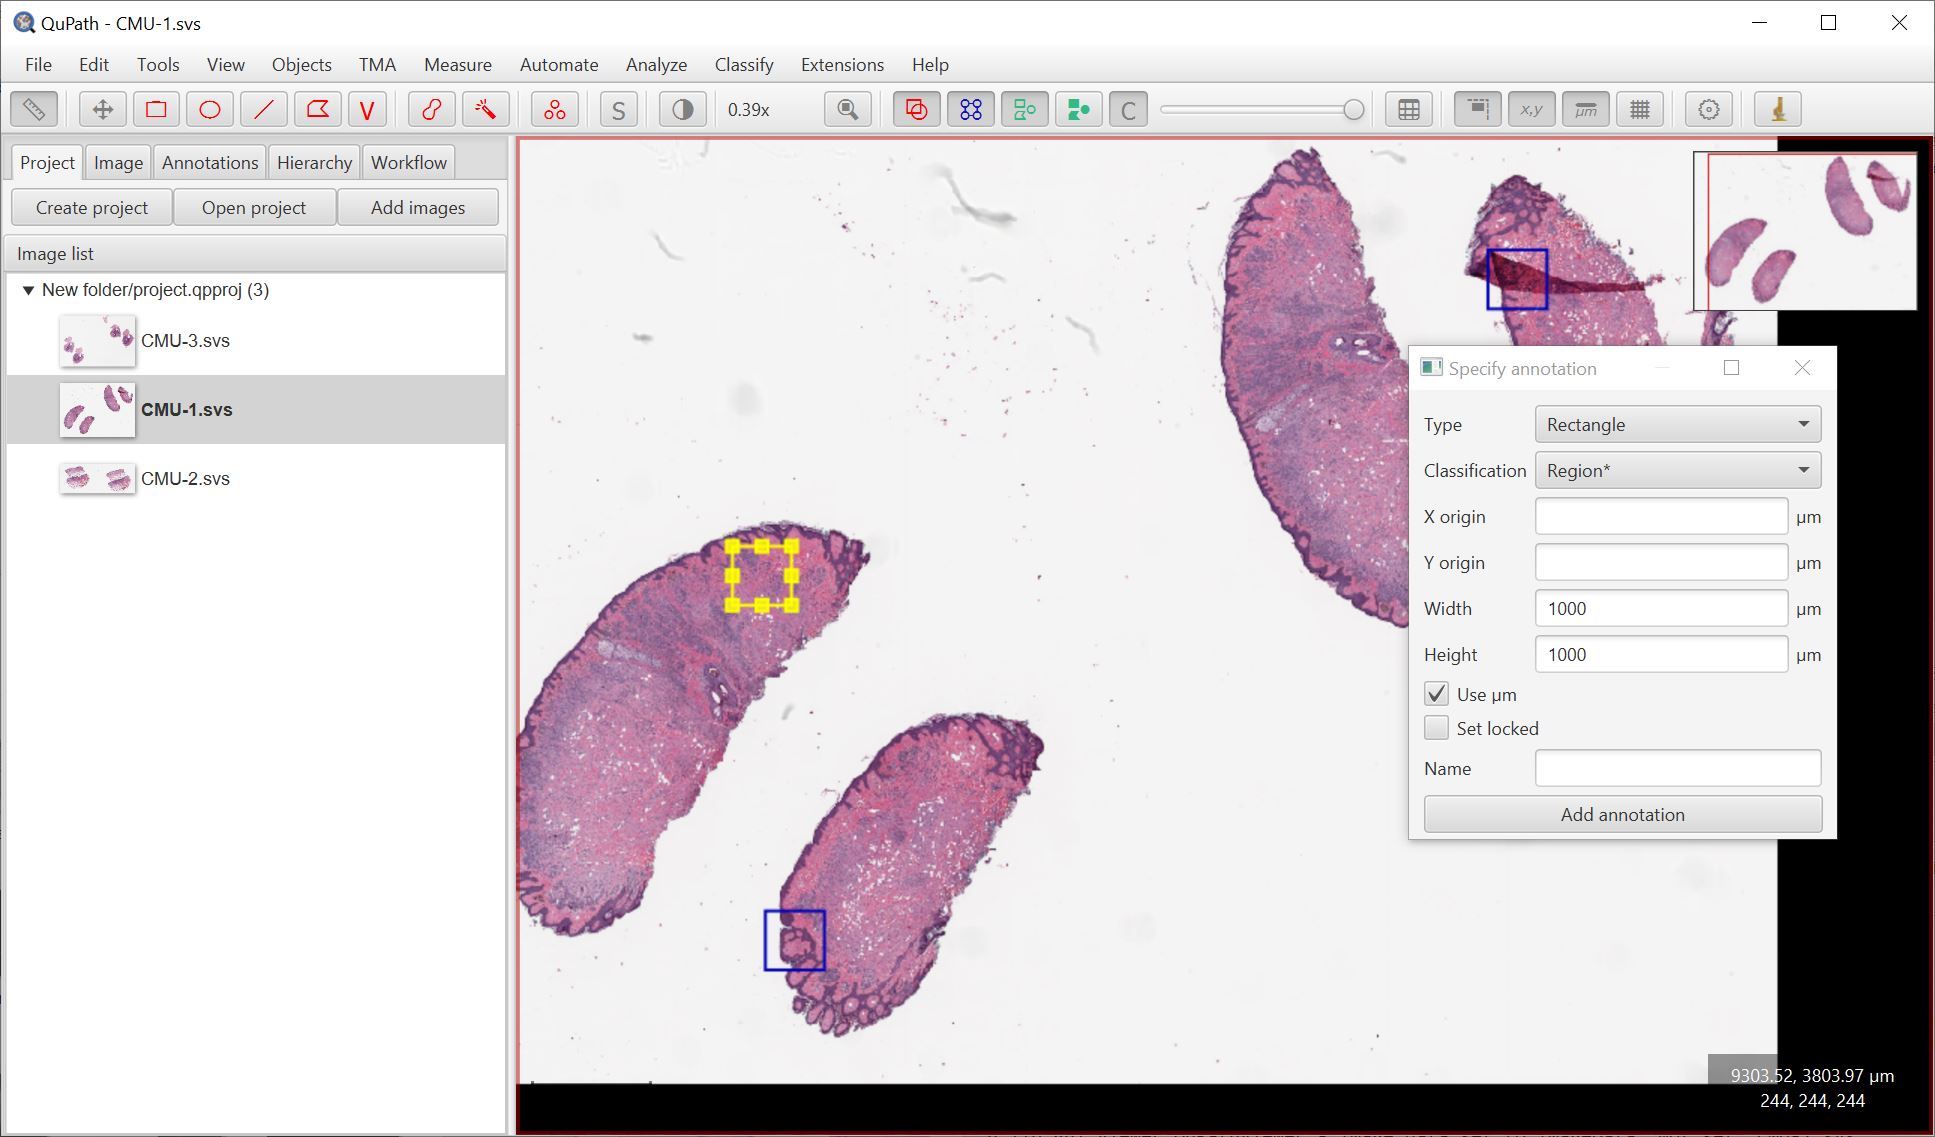Uncheck the Use µm checkbox

(x=1436, y=693)
